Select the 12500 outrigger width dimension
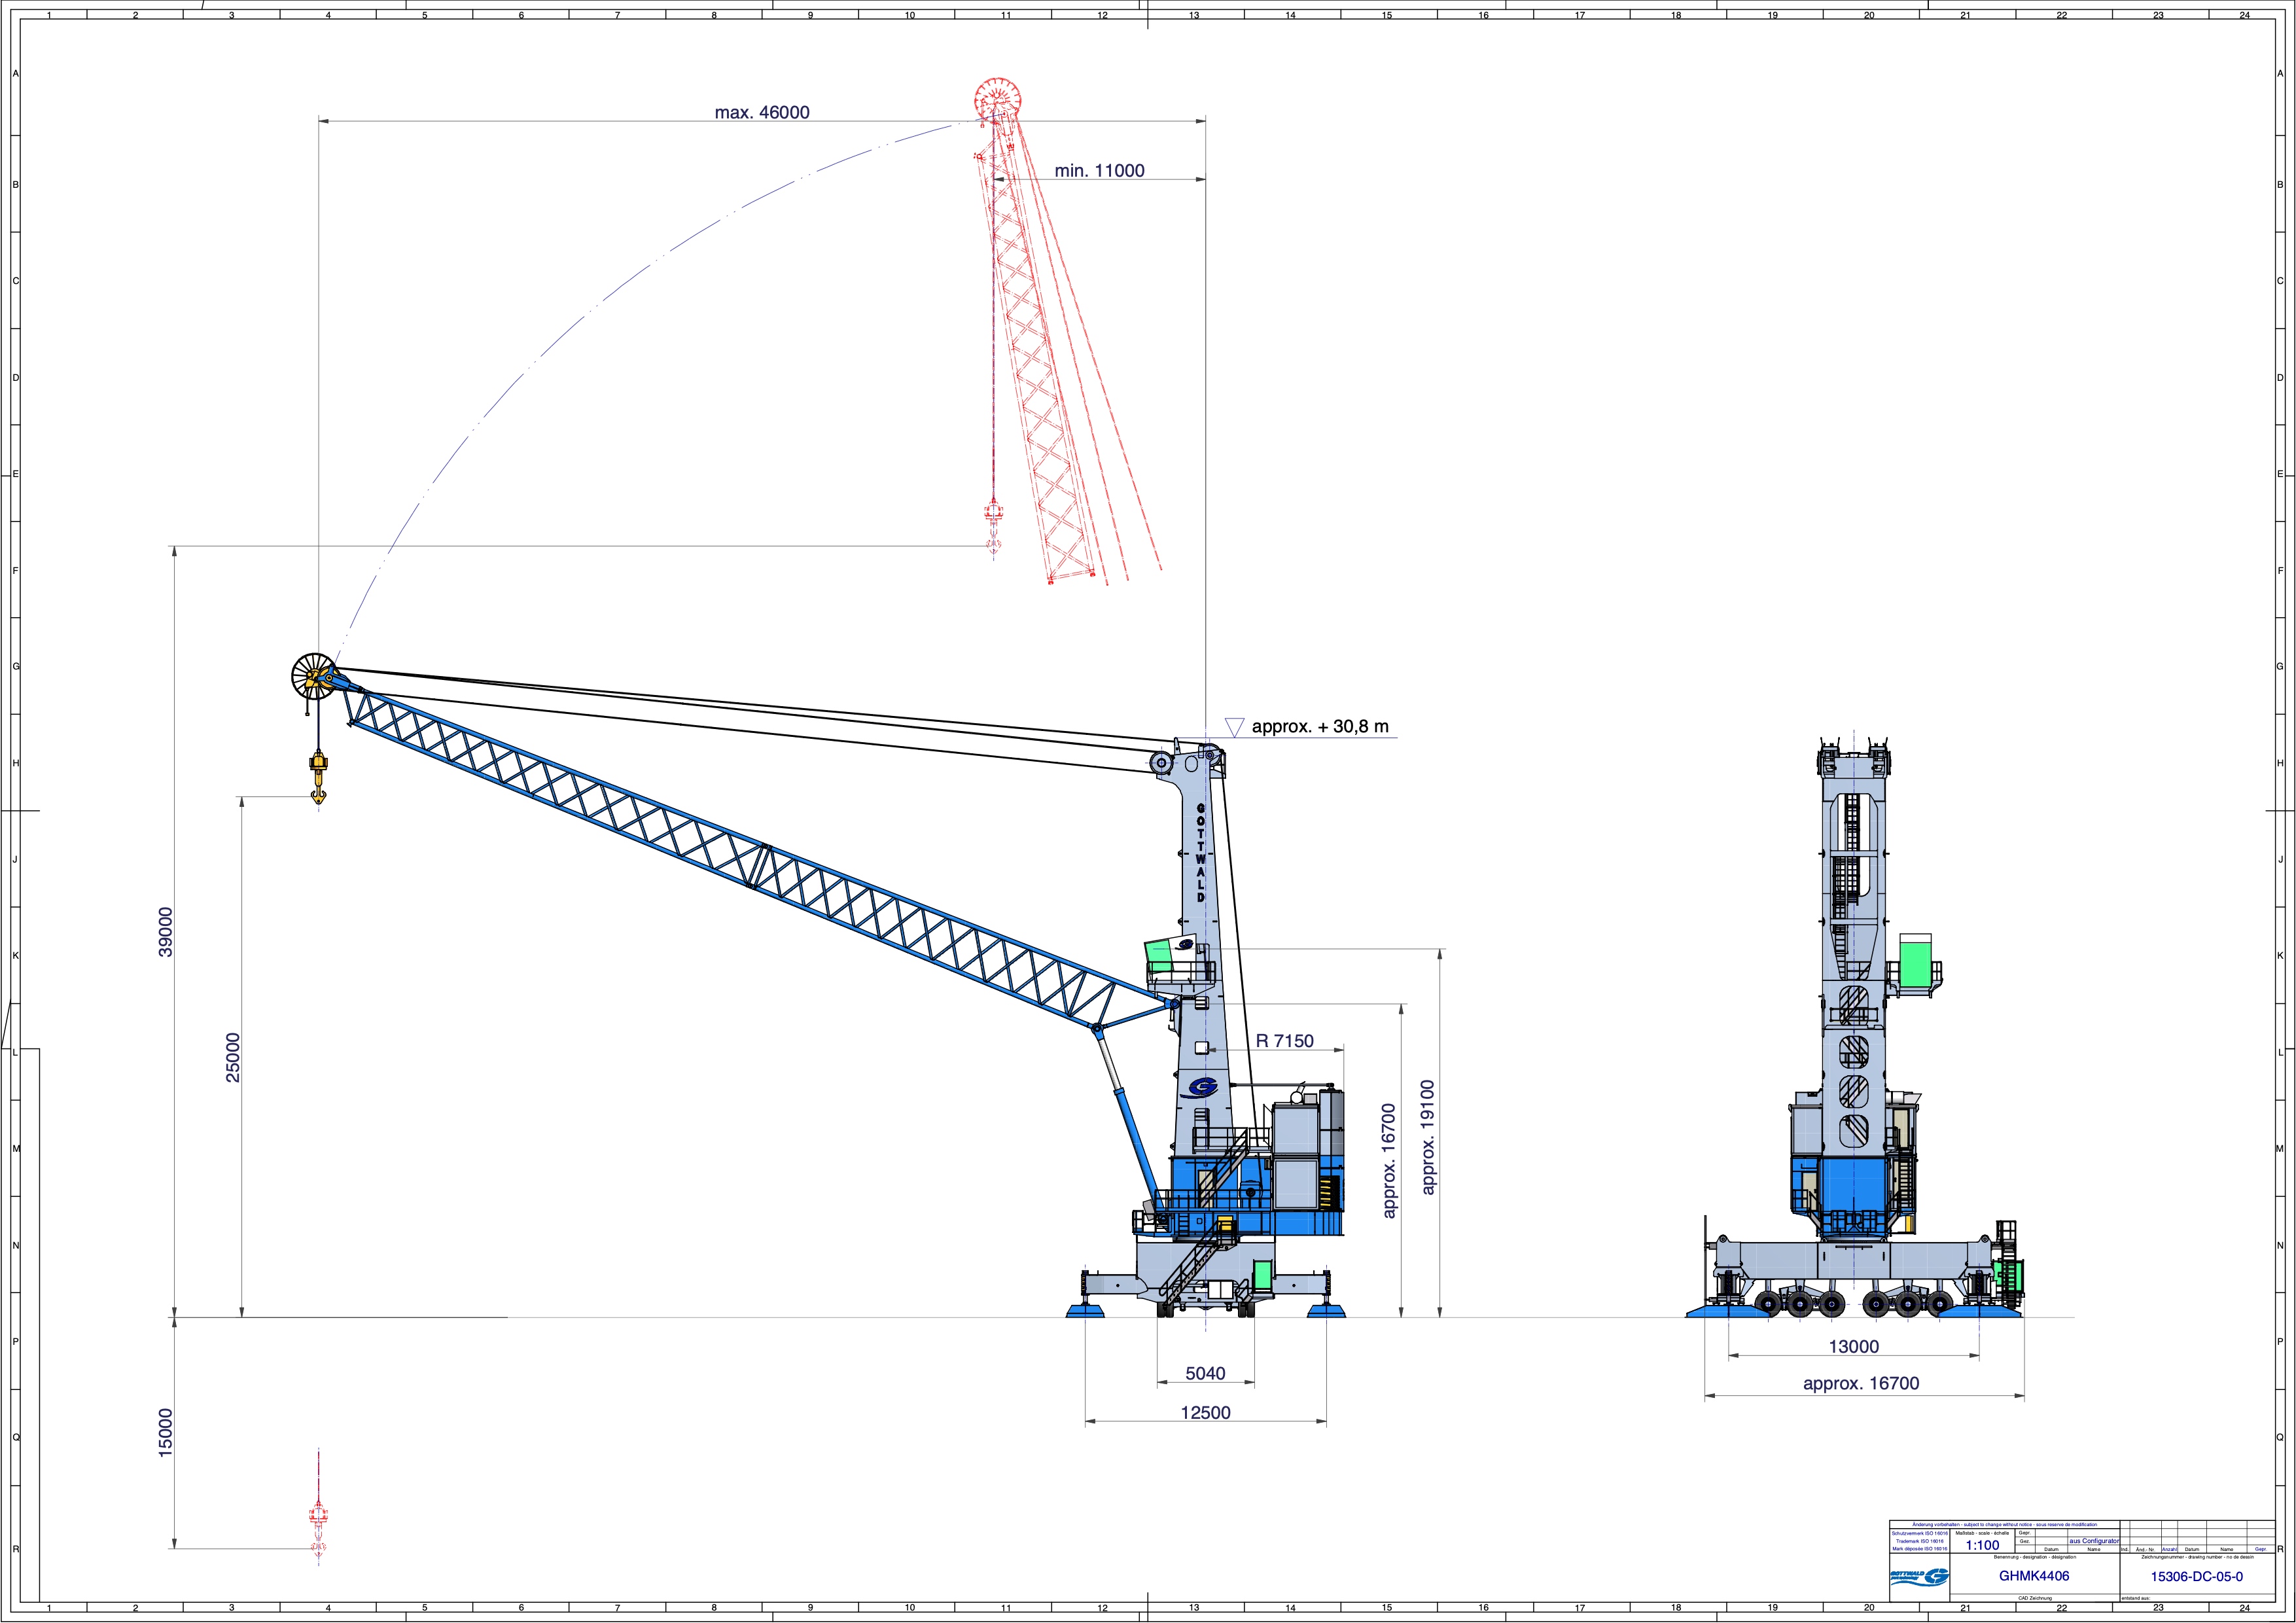Viewport: 2296px width, 1623px height. 1205,1413
